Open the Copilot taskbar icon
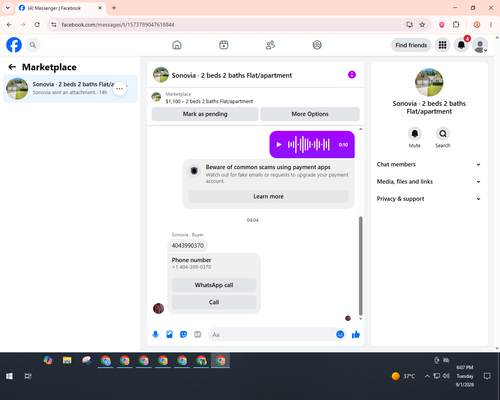This screenshot has width=500, height=400. tap(48, 360)
